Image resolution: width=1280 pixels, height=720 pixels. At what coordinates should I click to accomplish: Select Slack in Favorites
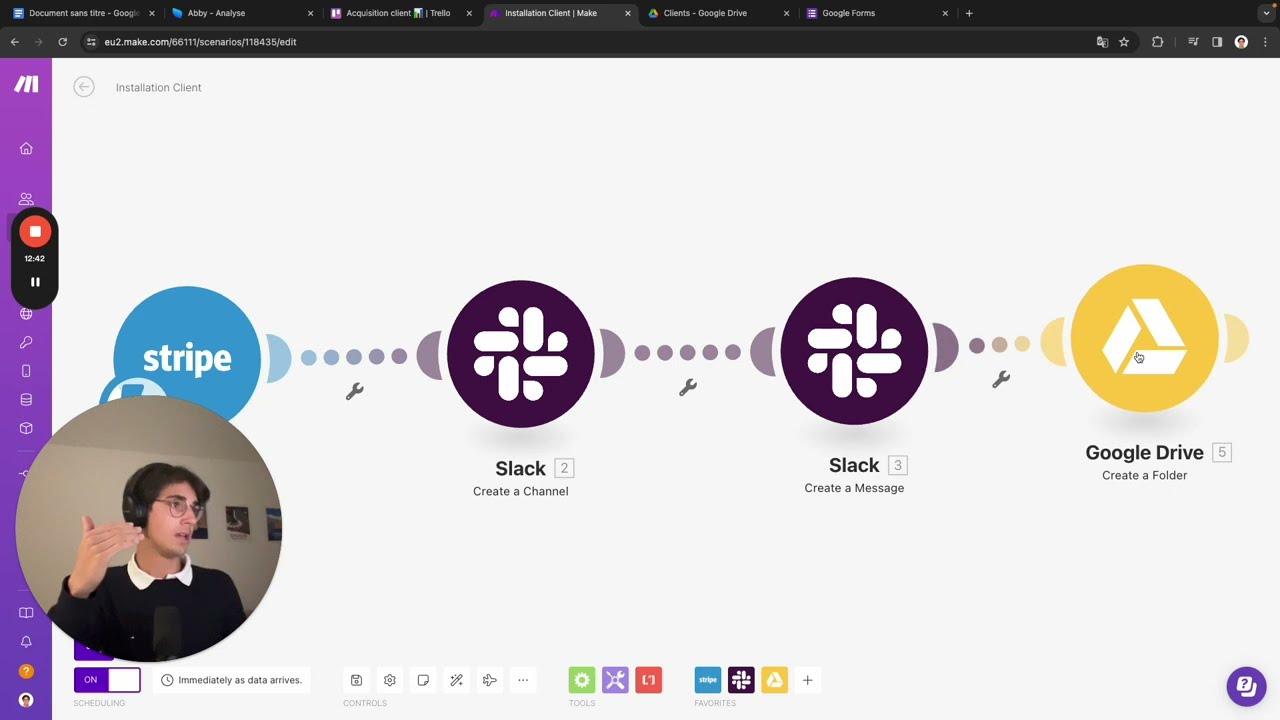(x=741, y=680)
